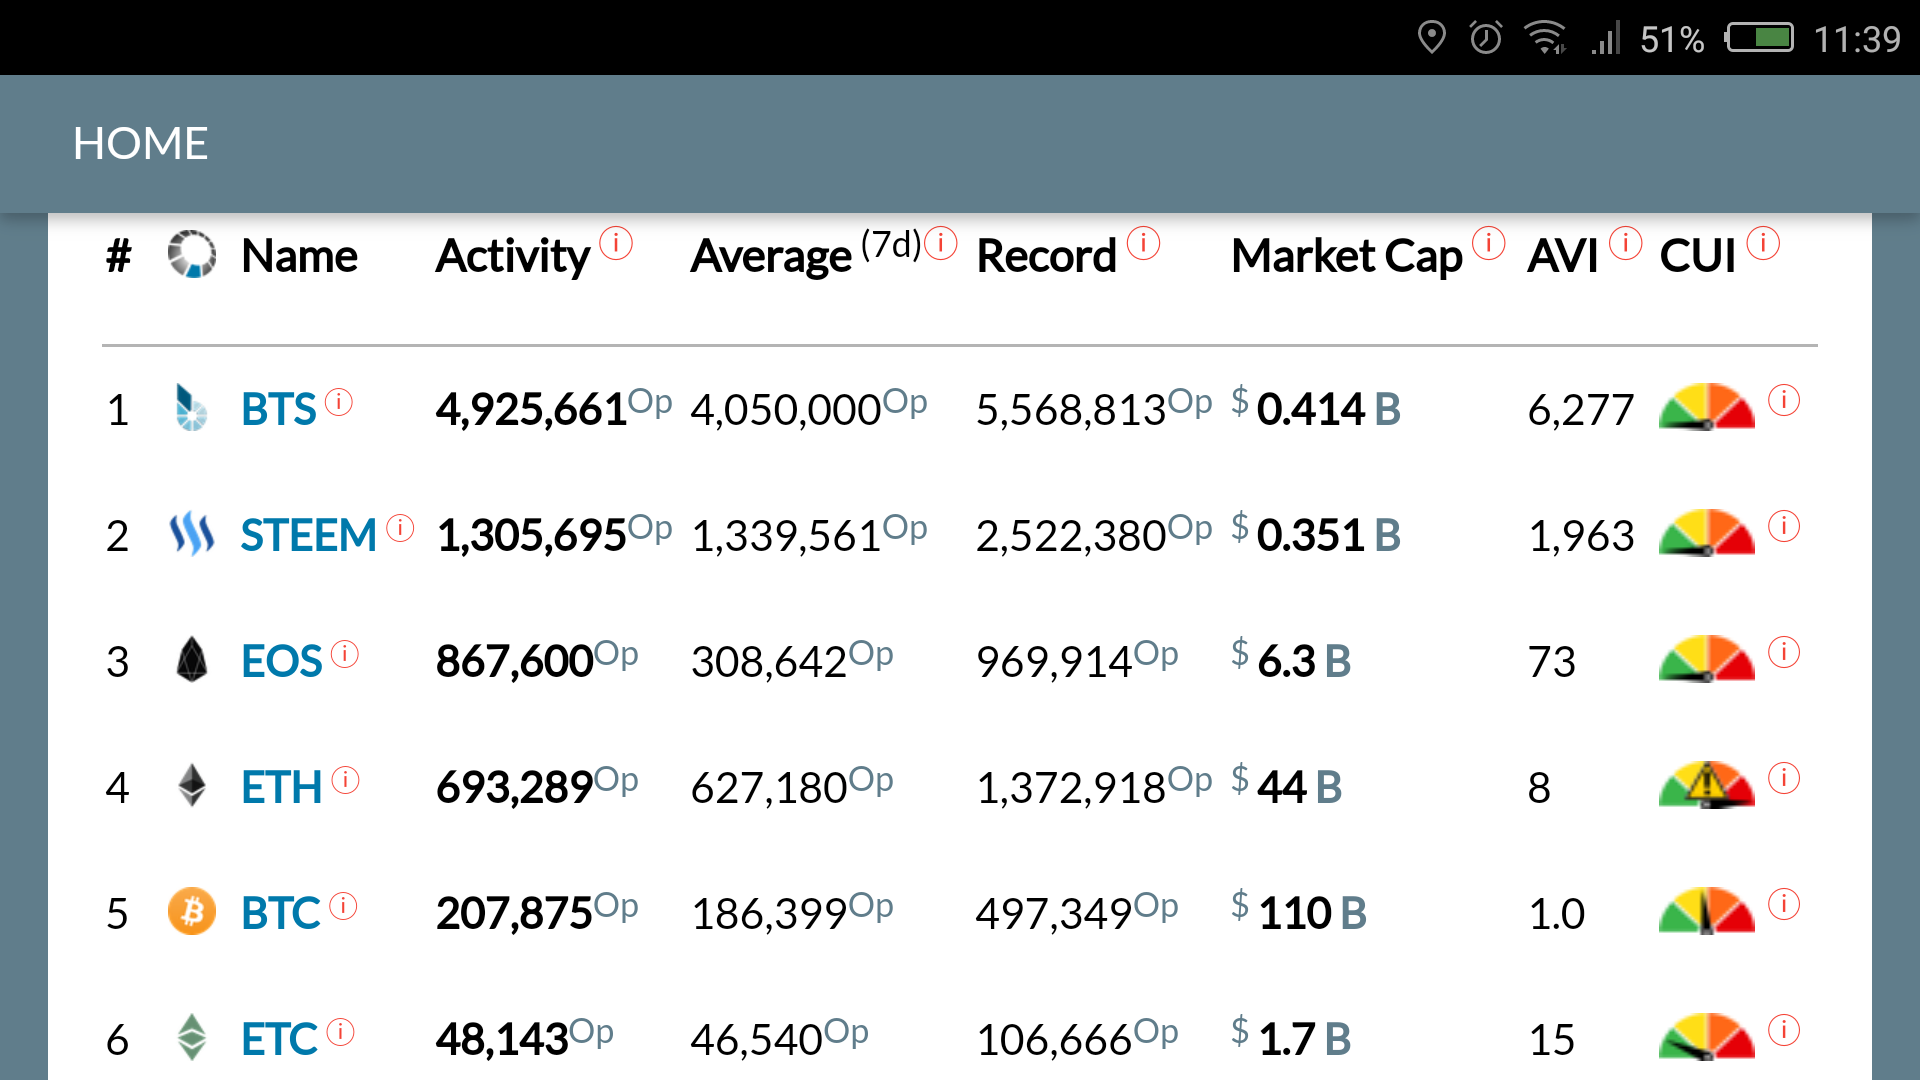Open info icon next to STEEM name
1920x1080 pixels.
[x=400, y=528]
